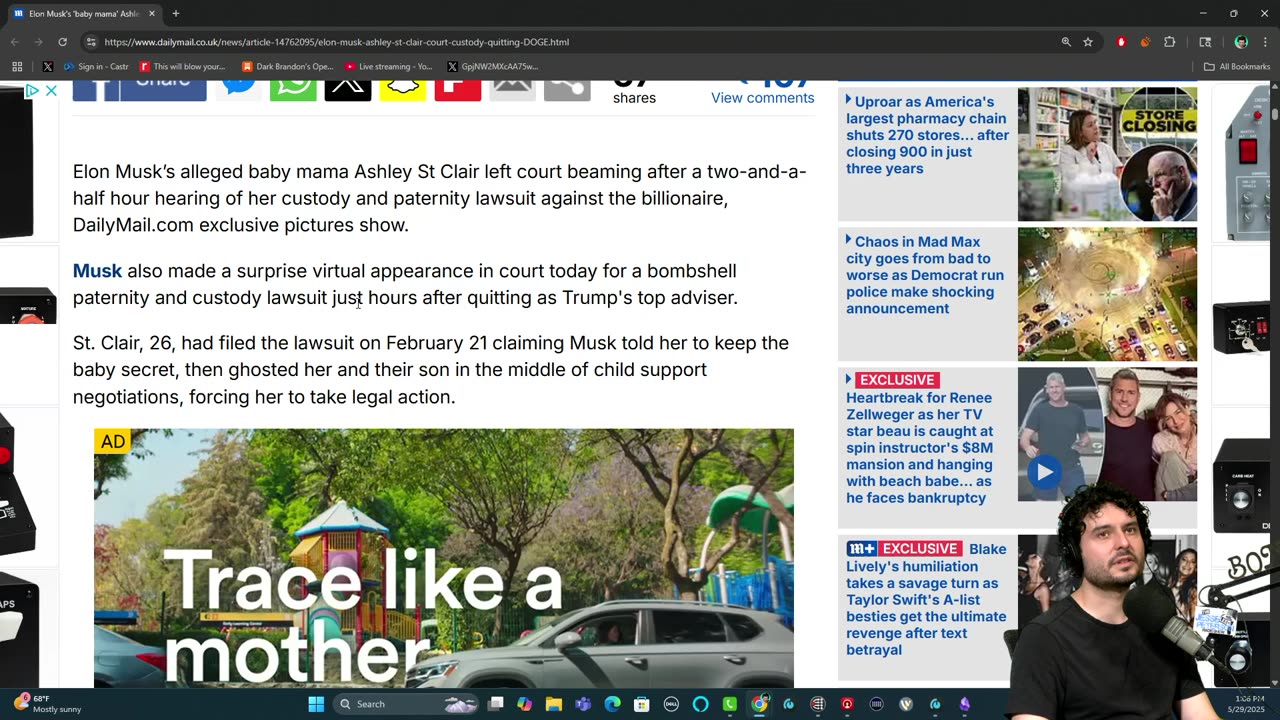
Task: Reload the page in Chrome
Action: point(62,42)
